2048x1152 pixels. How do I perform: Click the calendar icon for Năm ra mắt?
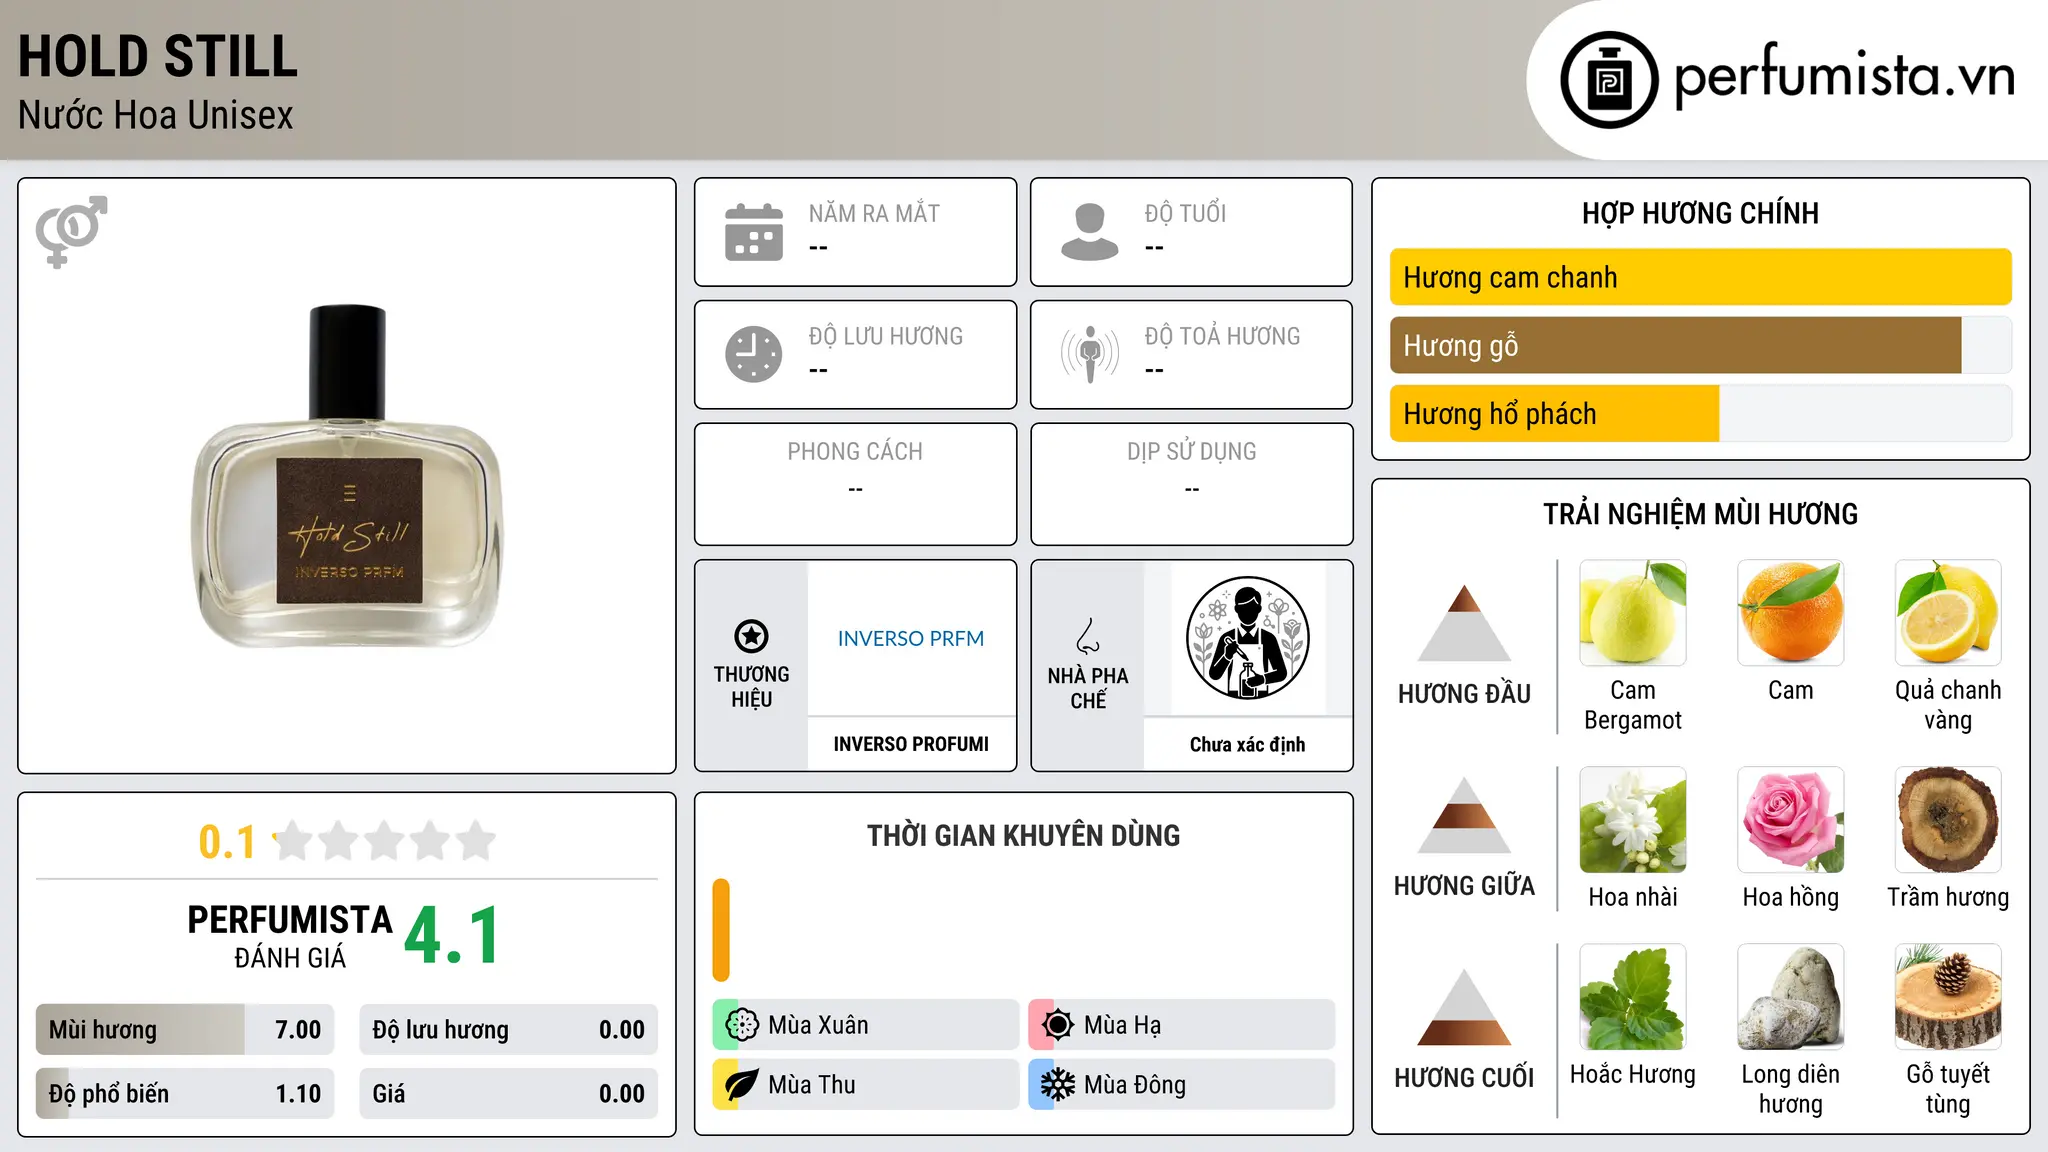(x=754, y=232)
